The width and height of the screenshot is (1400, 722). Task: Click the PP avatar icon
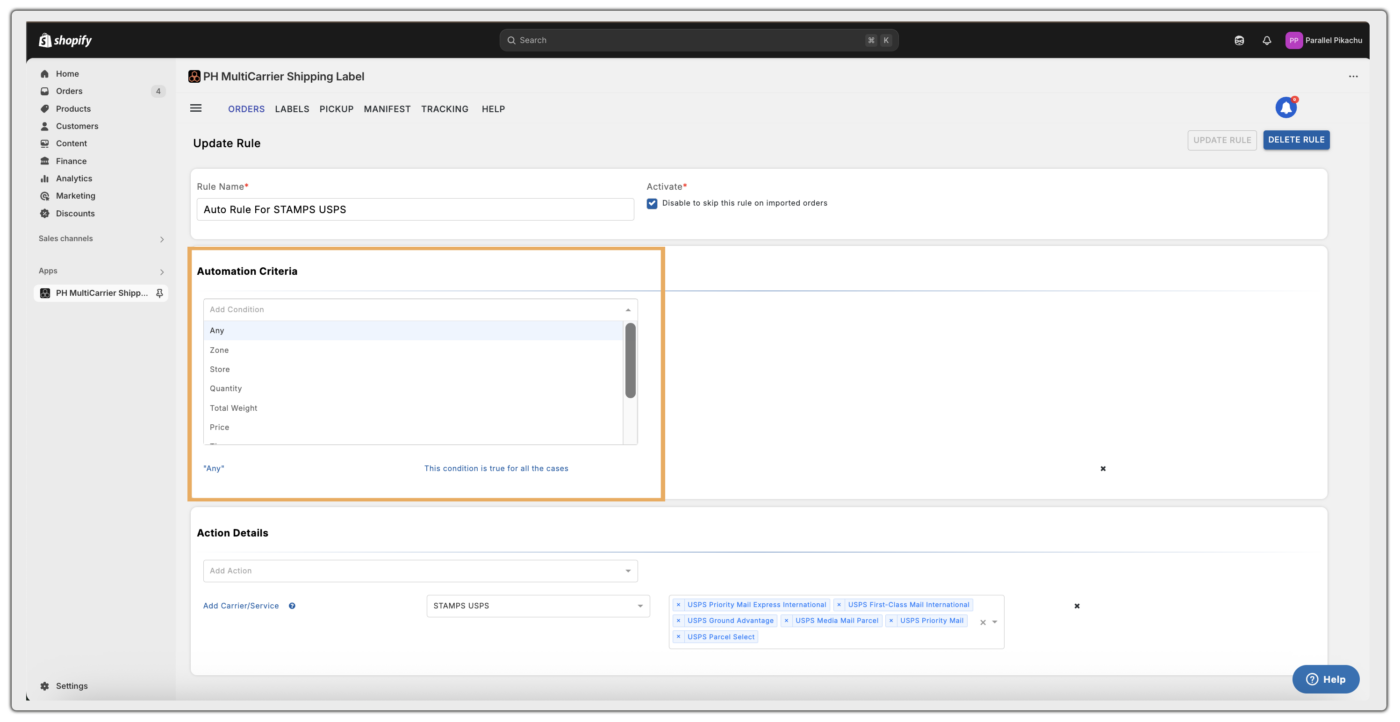pos(1294,40)
